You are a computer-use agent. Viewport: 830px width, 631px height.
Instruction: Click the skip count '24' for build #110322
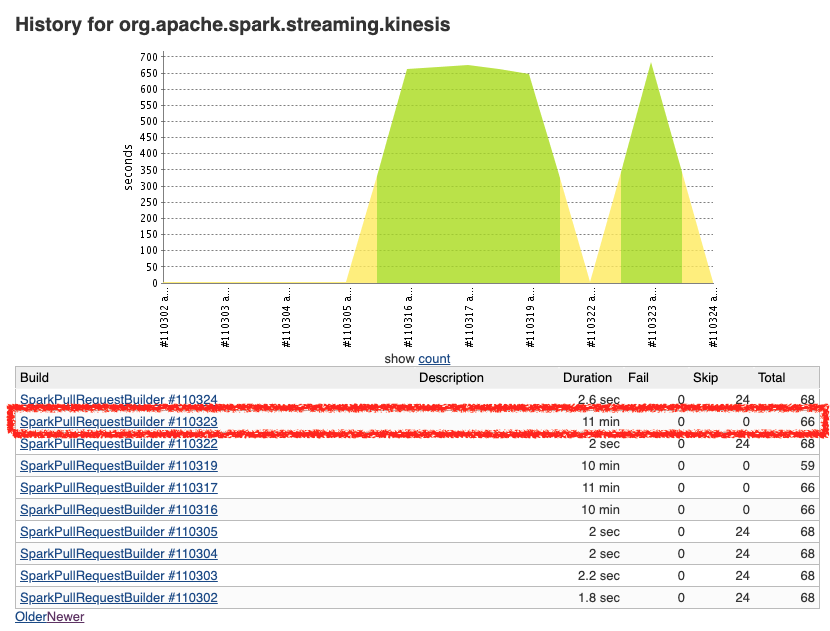[x=742, y=444]
